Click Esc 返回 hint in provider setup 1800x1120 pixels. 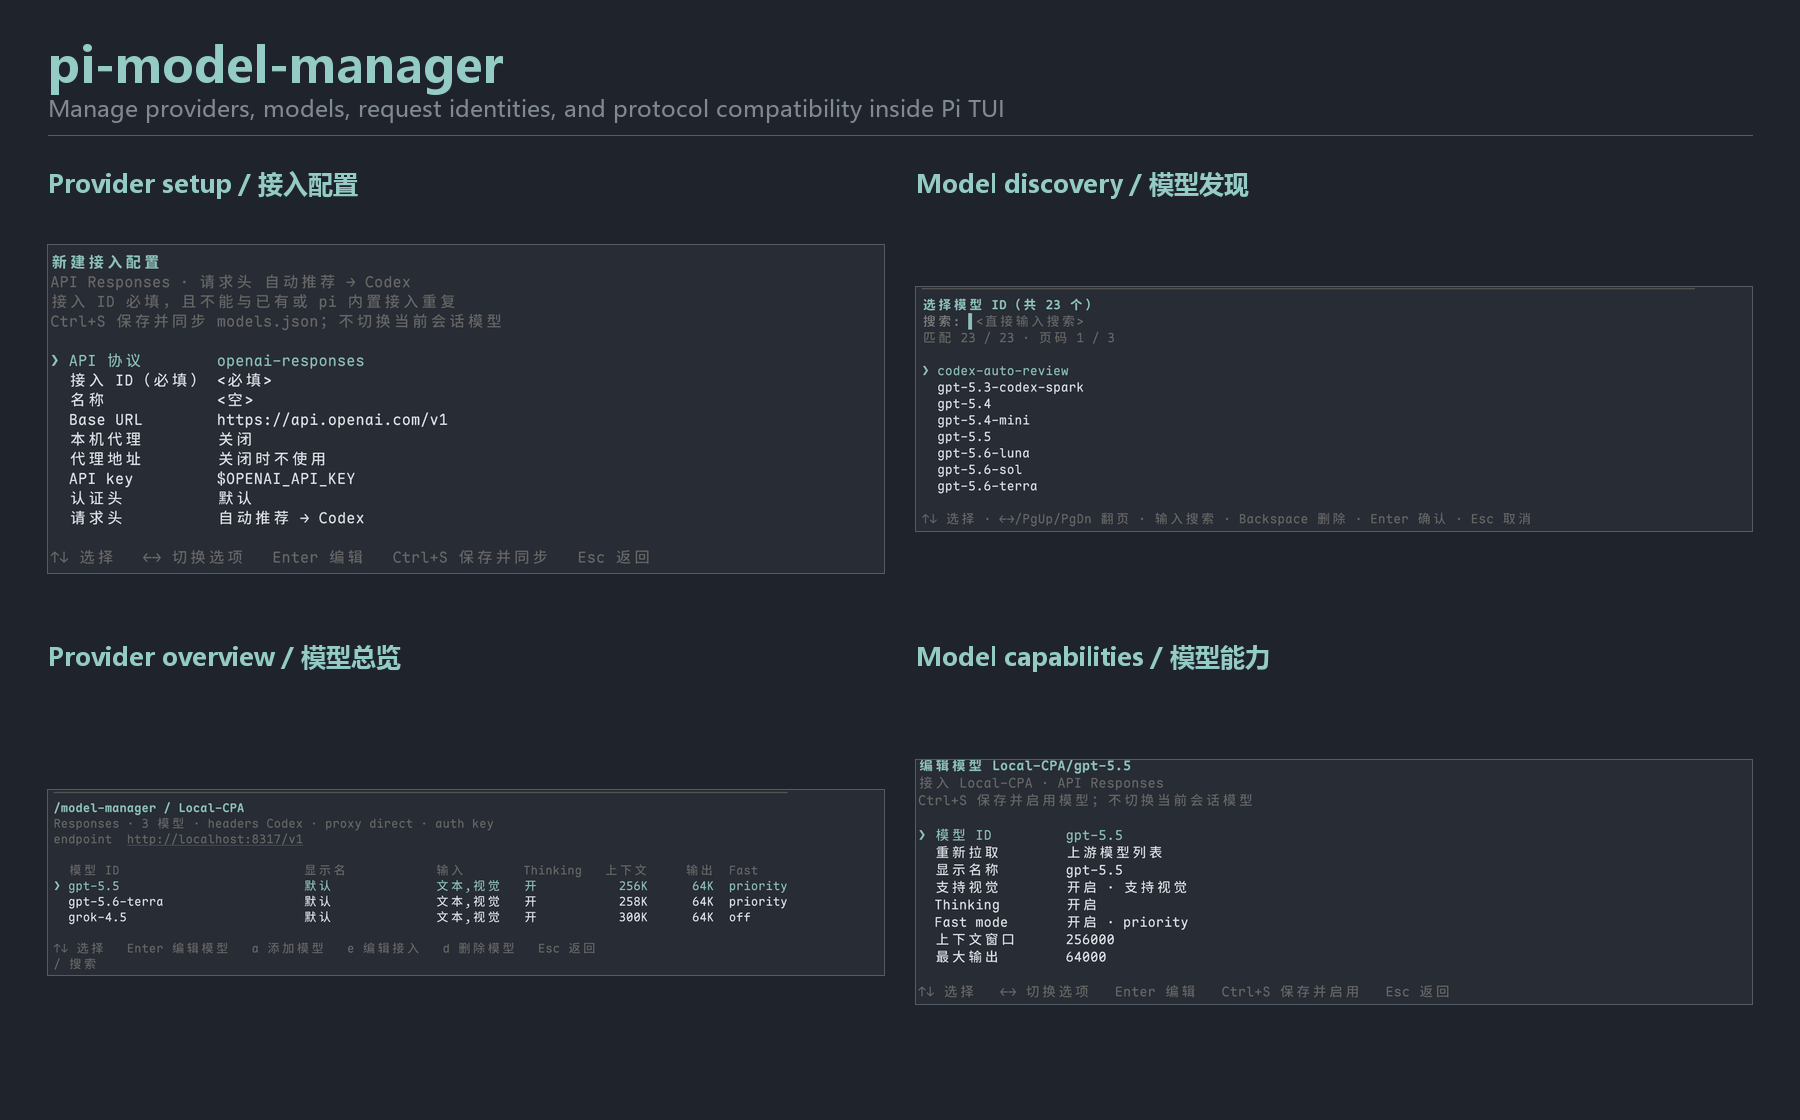pyautogui.click(x=613, y=557)
